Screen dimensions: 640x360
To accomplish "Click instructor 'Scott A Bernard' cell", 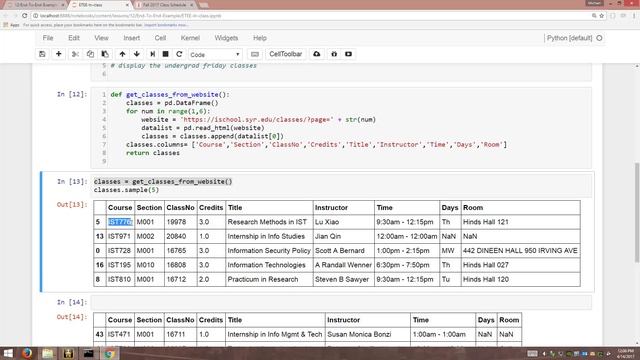I will [x=344, y=251].
